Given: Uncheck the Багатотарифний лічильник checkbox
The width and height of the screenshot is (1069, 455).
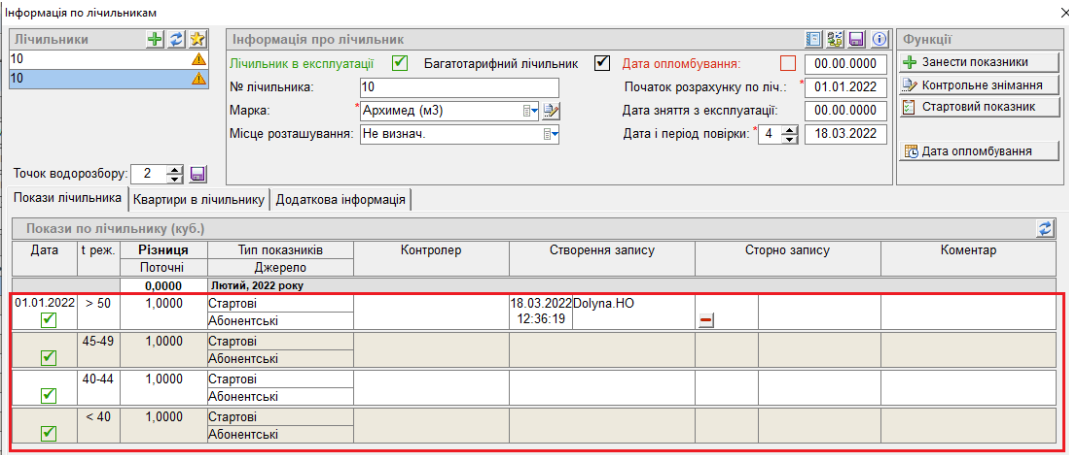Looking at the screenshot, I should (x=601, y=63).
